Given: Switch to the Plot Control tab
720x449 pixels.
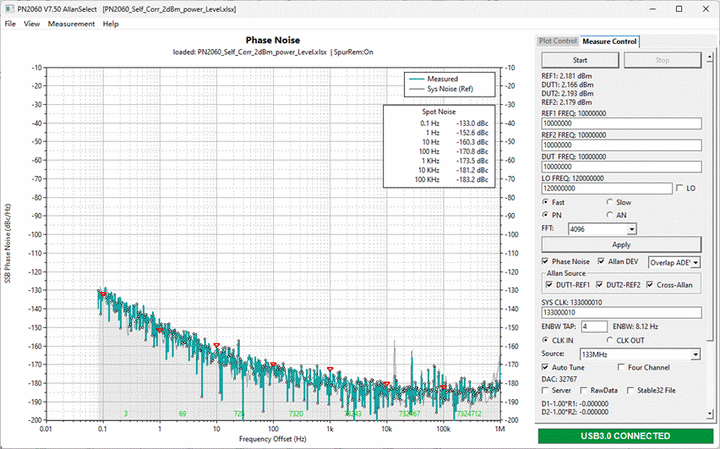Looking at the screenshot, I should [x=557, y=41].
